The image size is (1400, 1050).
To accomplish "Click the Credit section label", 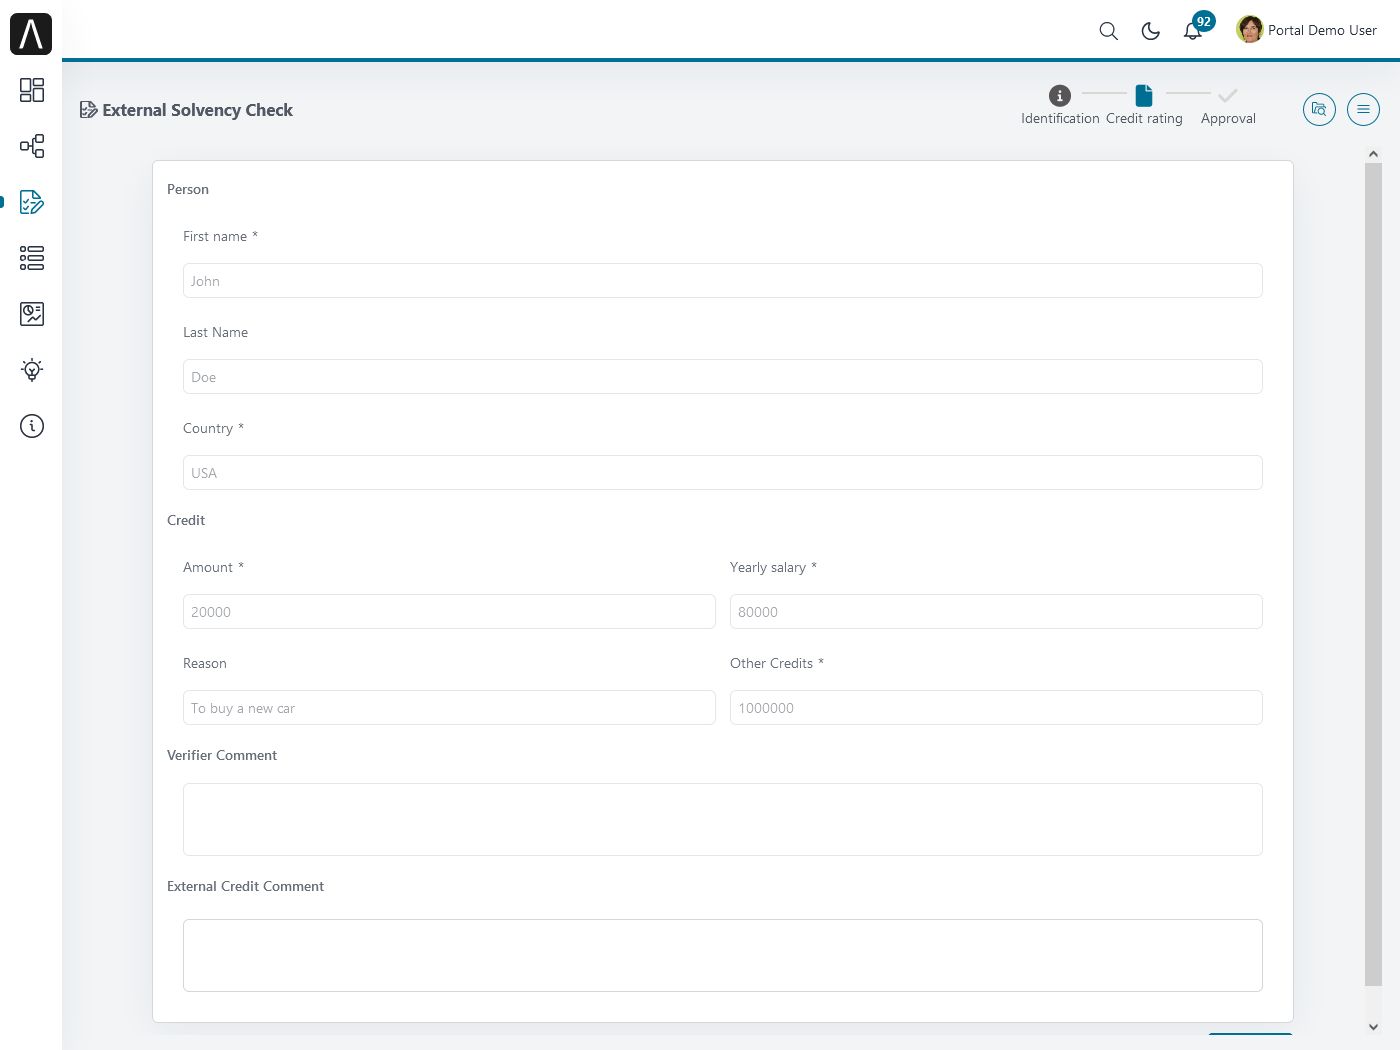I will [186, 520].
